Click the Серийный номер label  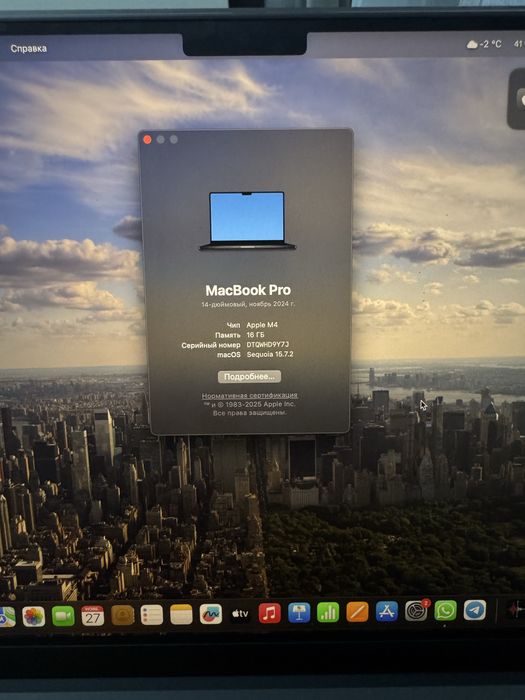tap(211, 345)
